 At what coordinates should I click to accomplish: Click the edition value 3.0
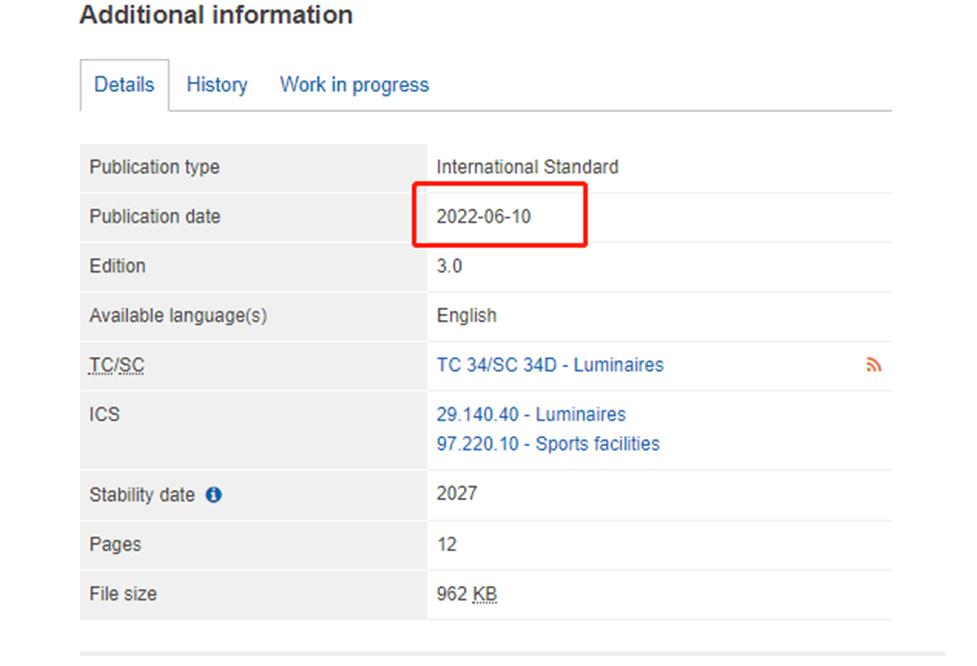click(449, 266)
